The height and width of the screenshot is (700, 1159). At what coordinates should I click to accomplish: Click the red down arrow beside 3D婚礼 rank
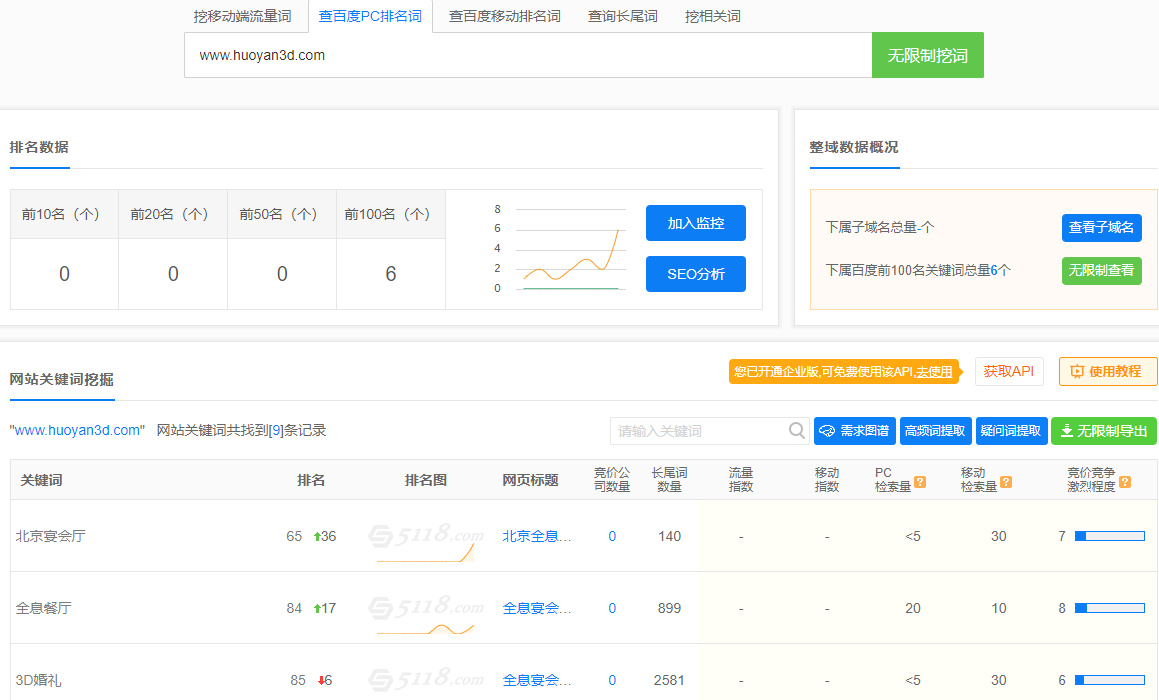click(x=322, y=680)
